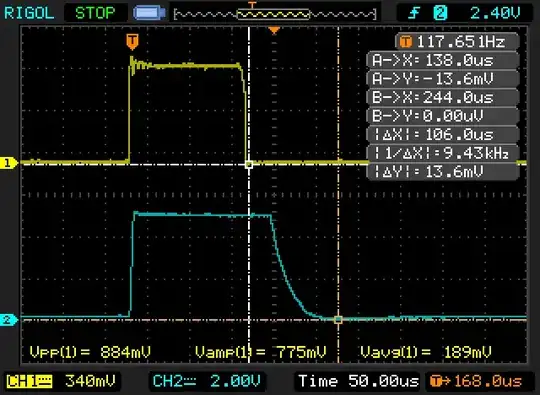Viewport: 540px width, 395px height.
Task: Click the trigger source channel 2 icon
Action: 440,13
